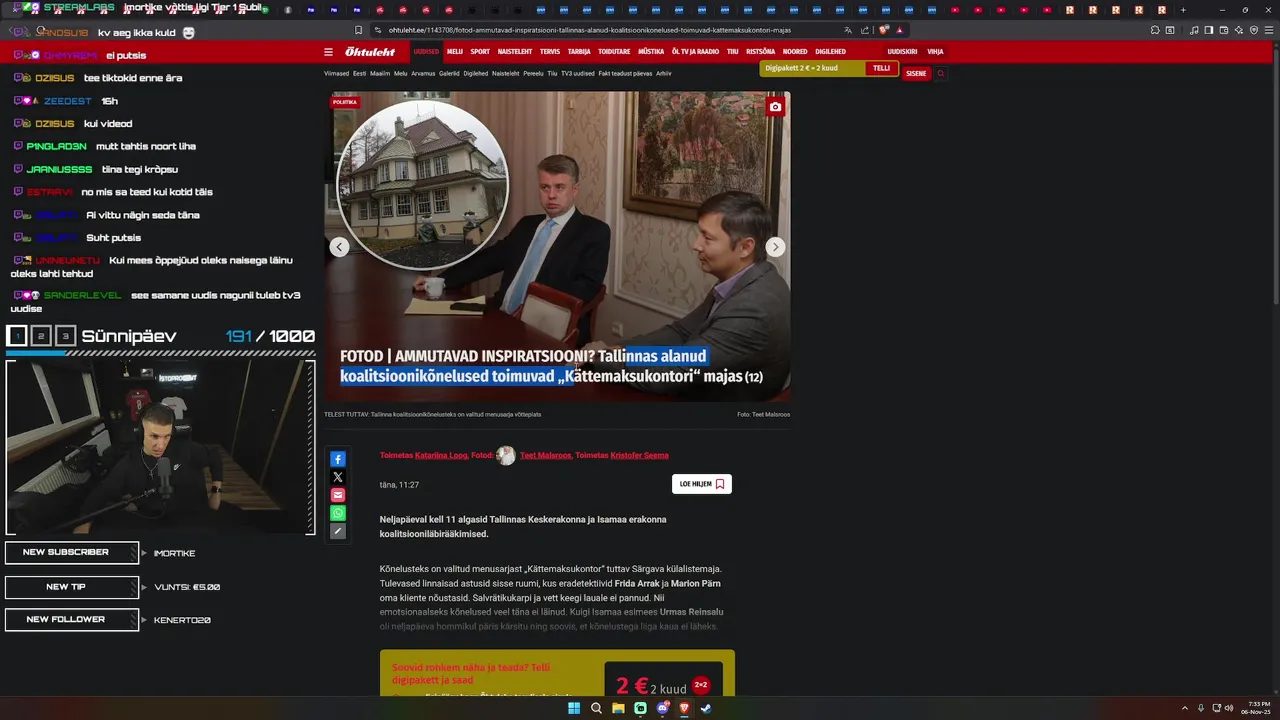Open Fakt teadust päevas link

[x=625, y=73]
